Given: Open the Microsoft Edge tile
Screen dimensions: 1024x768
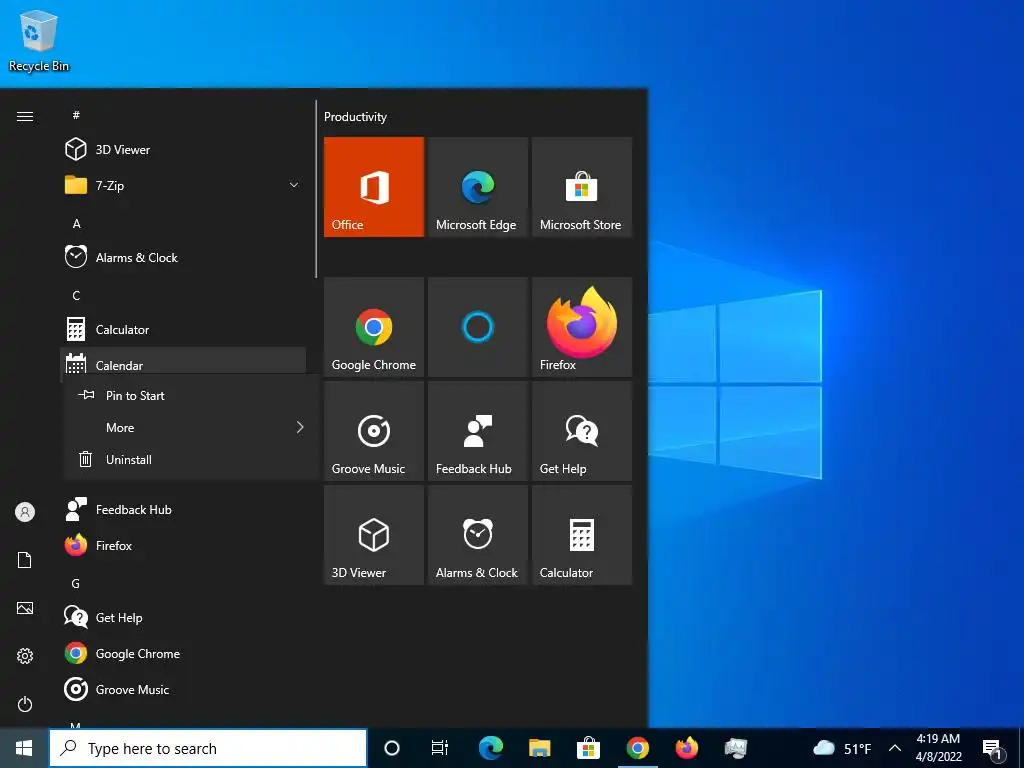Looking at the screenshot, I should 477,187.
